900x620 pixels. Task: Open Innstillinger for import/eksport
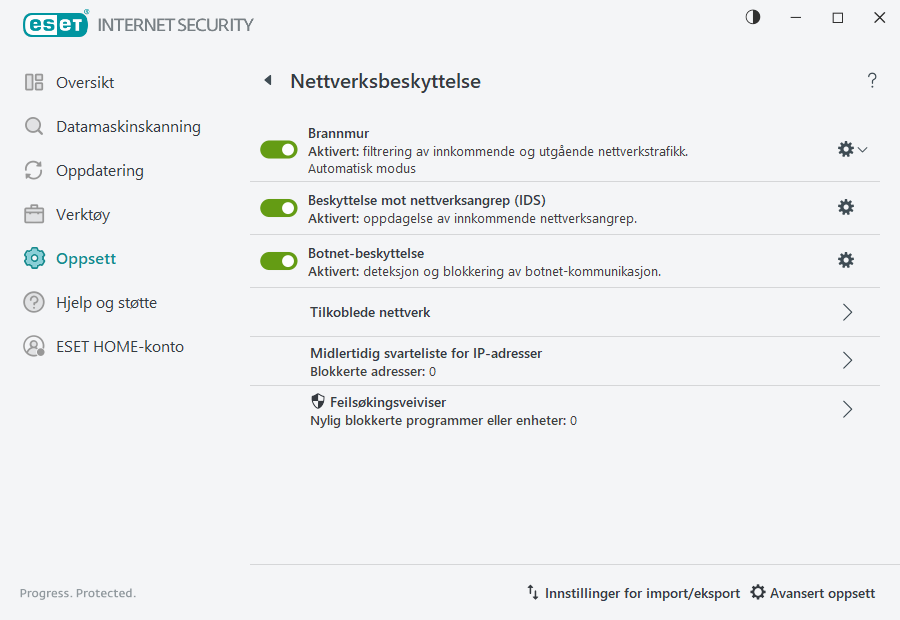click(x=633, y=592)
